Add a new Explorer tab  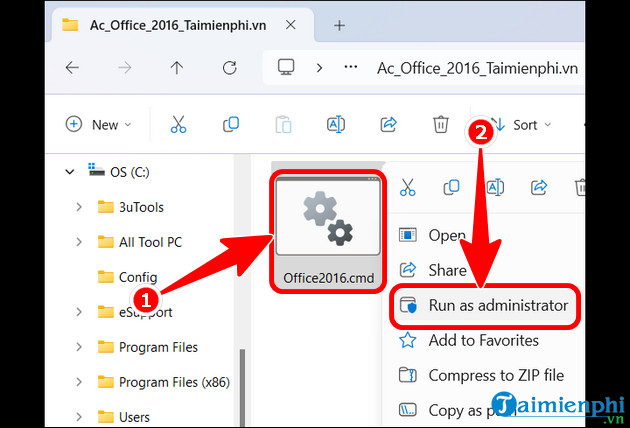(340, 26)
